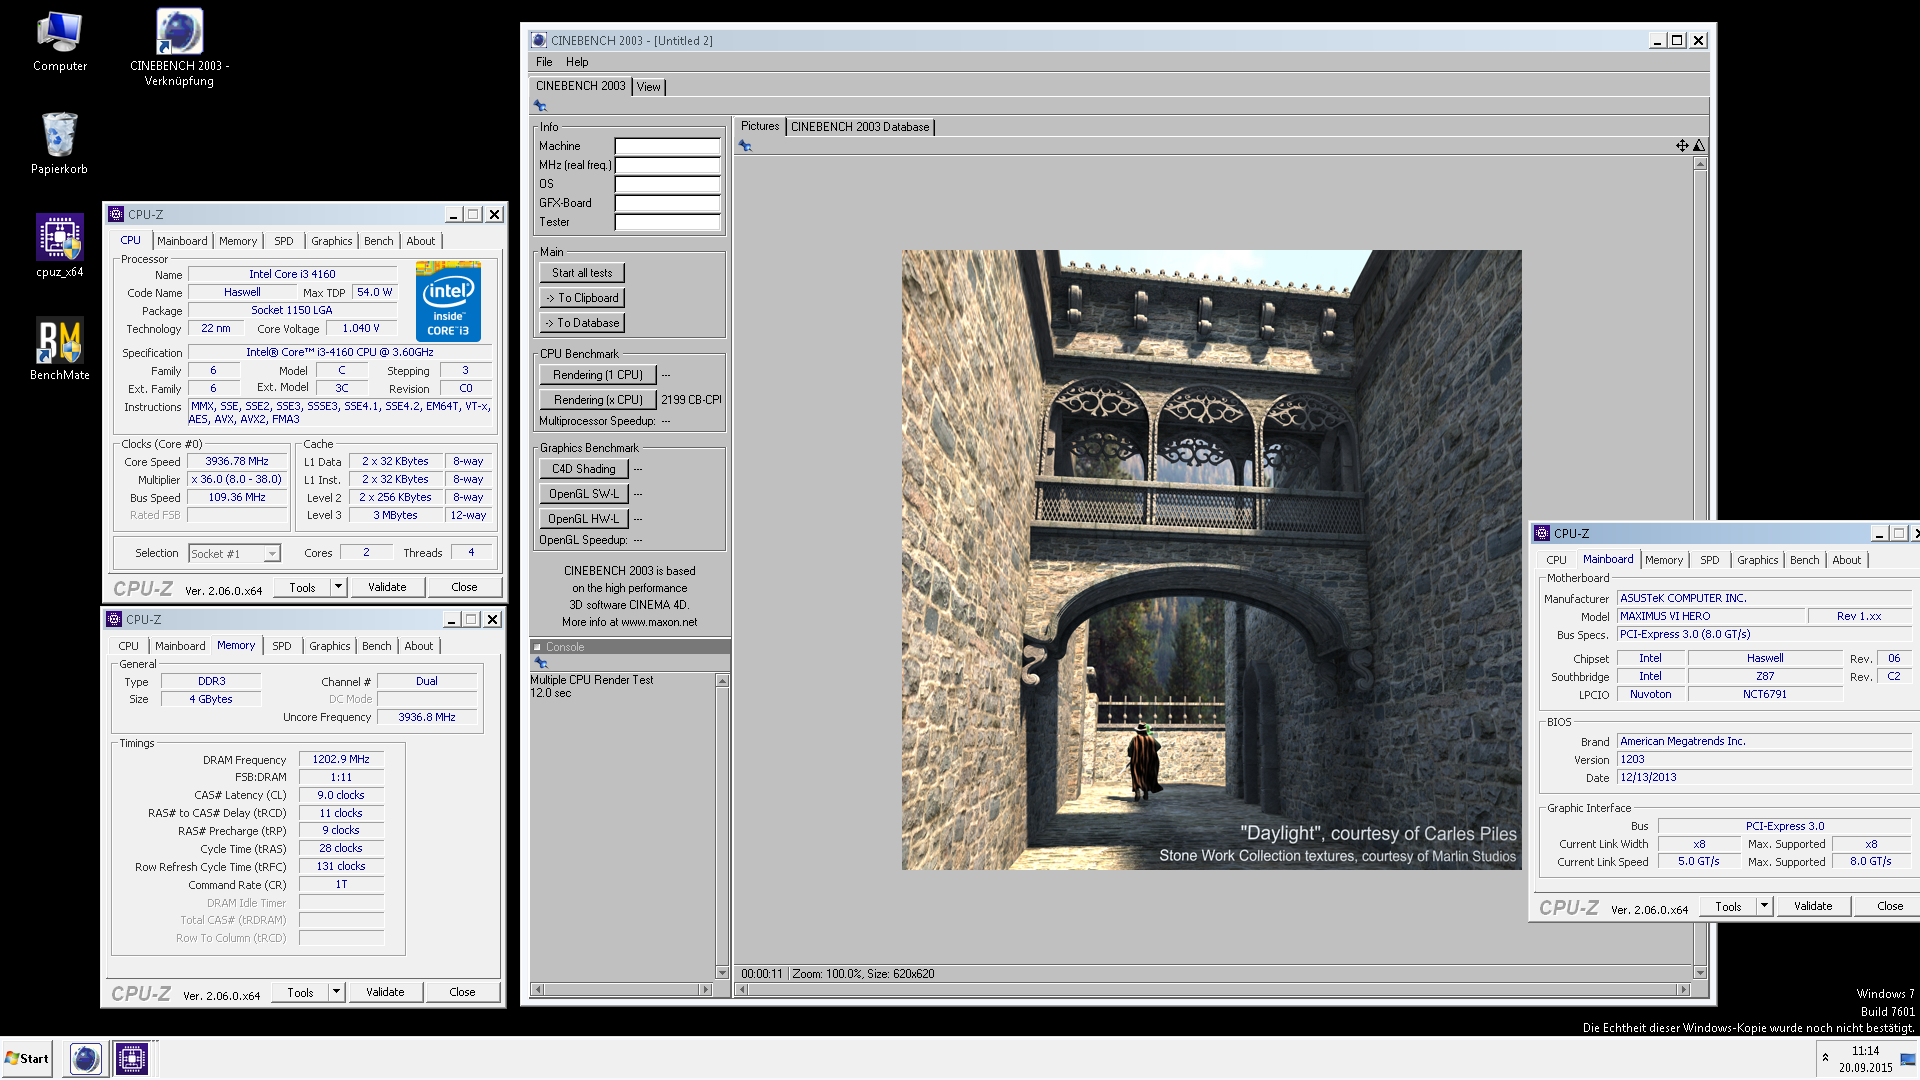Screen dimensions: 1920x1080
Task: Open the File menu in CINEBENCH
Action: pos(544,62)
